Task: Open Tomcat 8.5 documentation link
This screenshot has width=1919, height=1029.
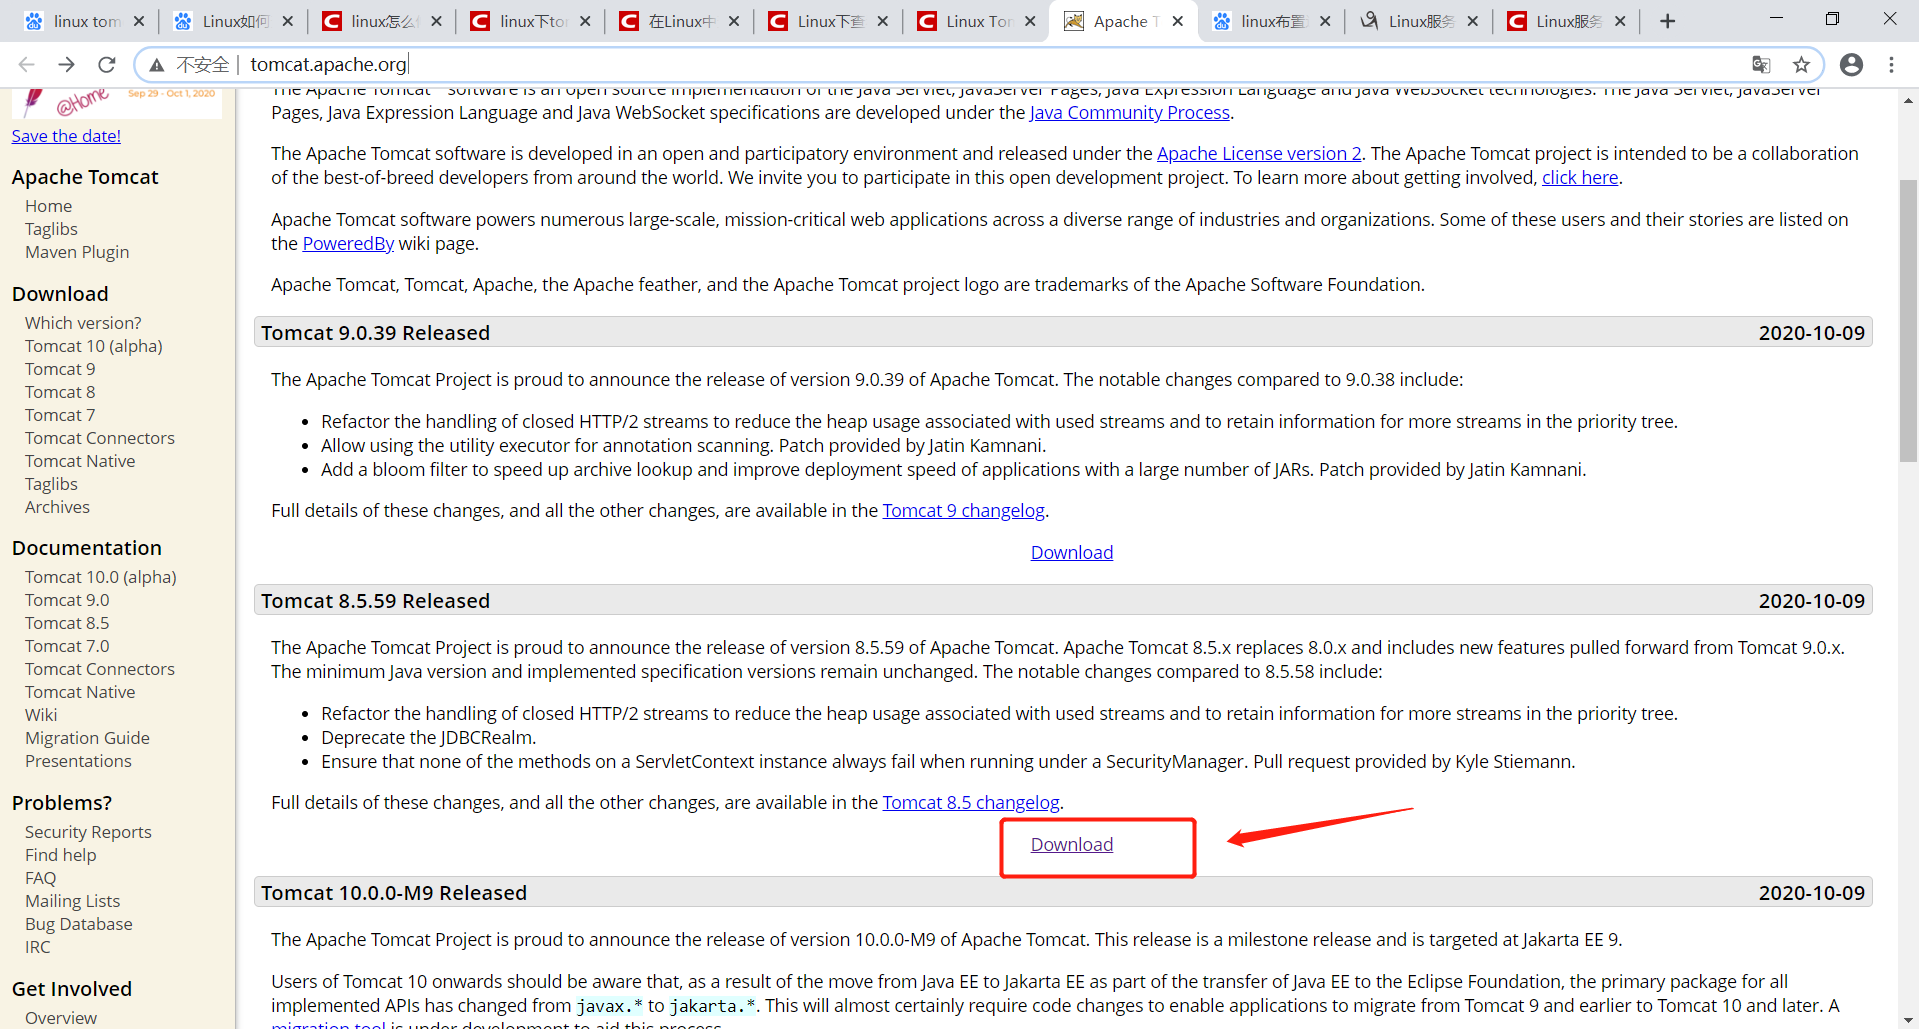Action: (x=67, y=623)
